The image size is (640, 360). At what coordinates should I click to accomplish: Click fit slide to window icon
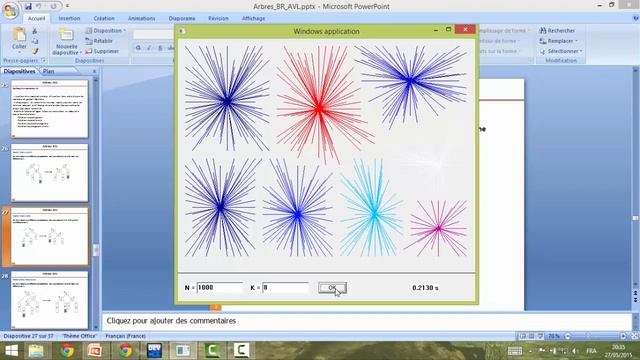pyautogui.click(x=635, y=336)
